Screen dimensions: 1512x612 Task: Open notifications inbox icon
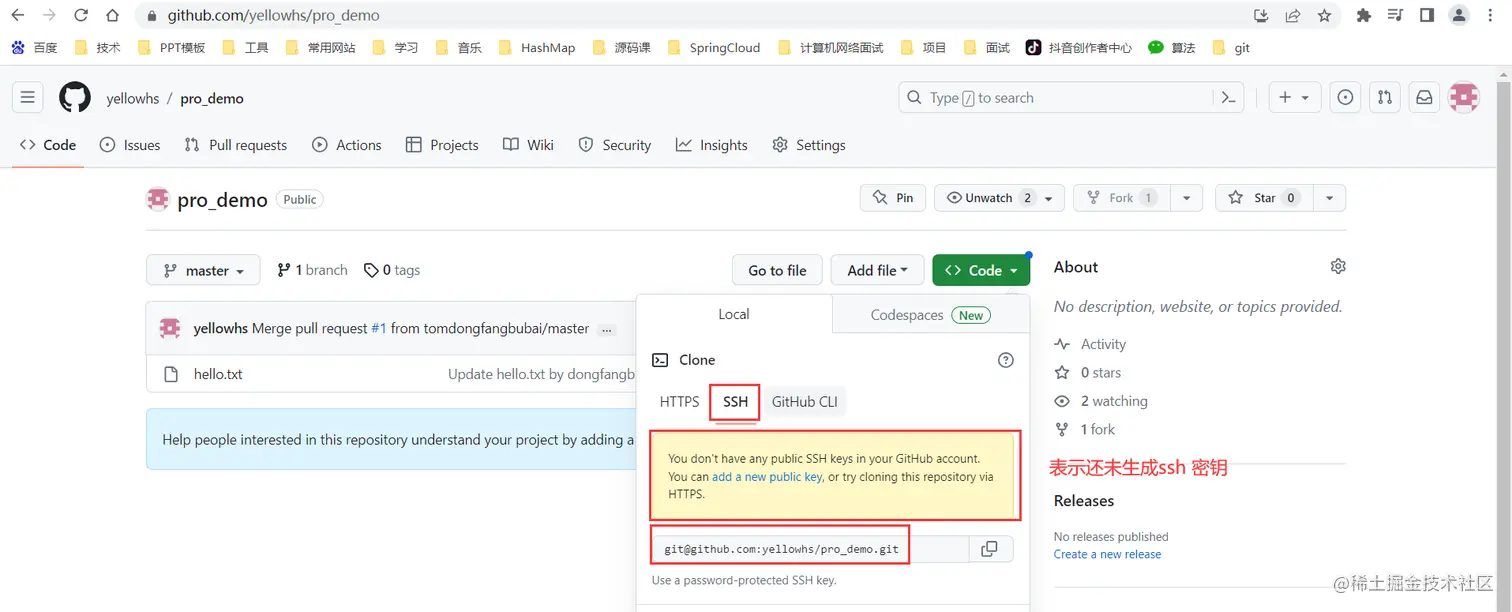1424,97
